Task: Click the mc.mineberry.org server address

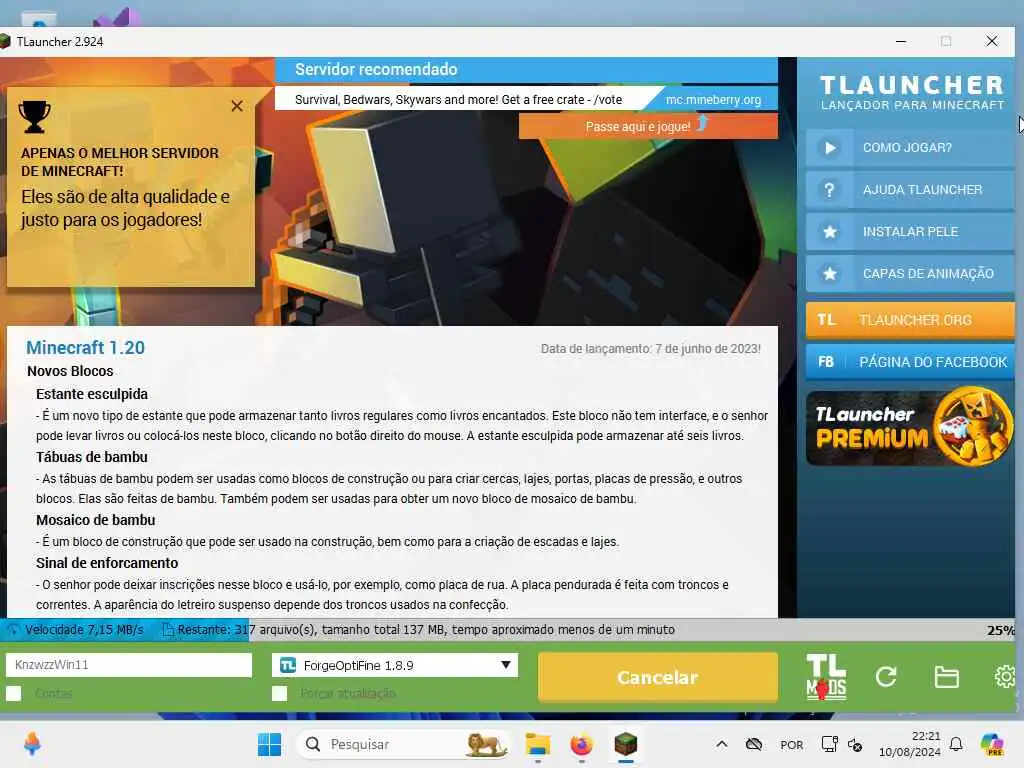Action: click(x=713, y=100)
